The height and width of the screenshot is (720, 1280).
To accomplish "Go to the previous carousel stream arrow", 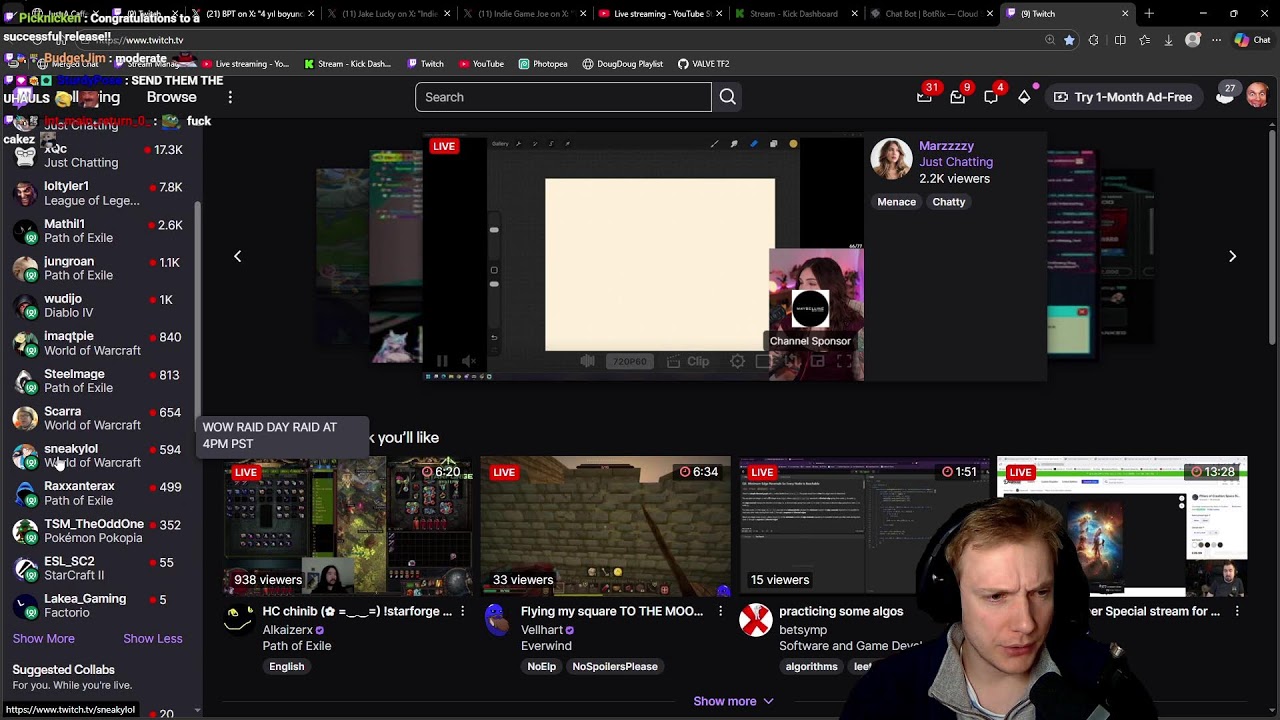I will click(237, 256).
